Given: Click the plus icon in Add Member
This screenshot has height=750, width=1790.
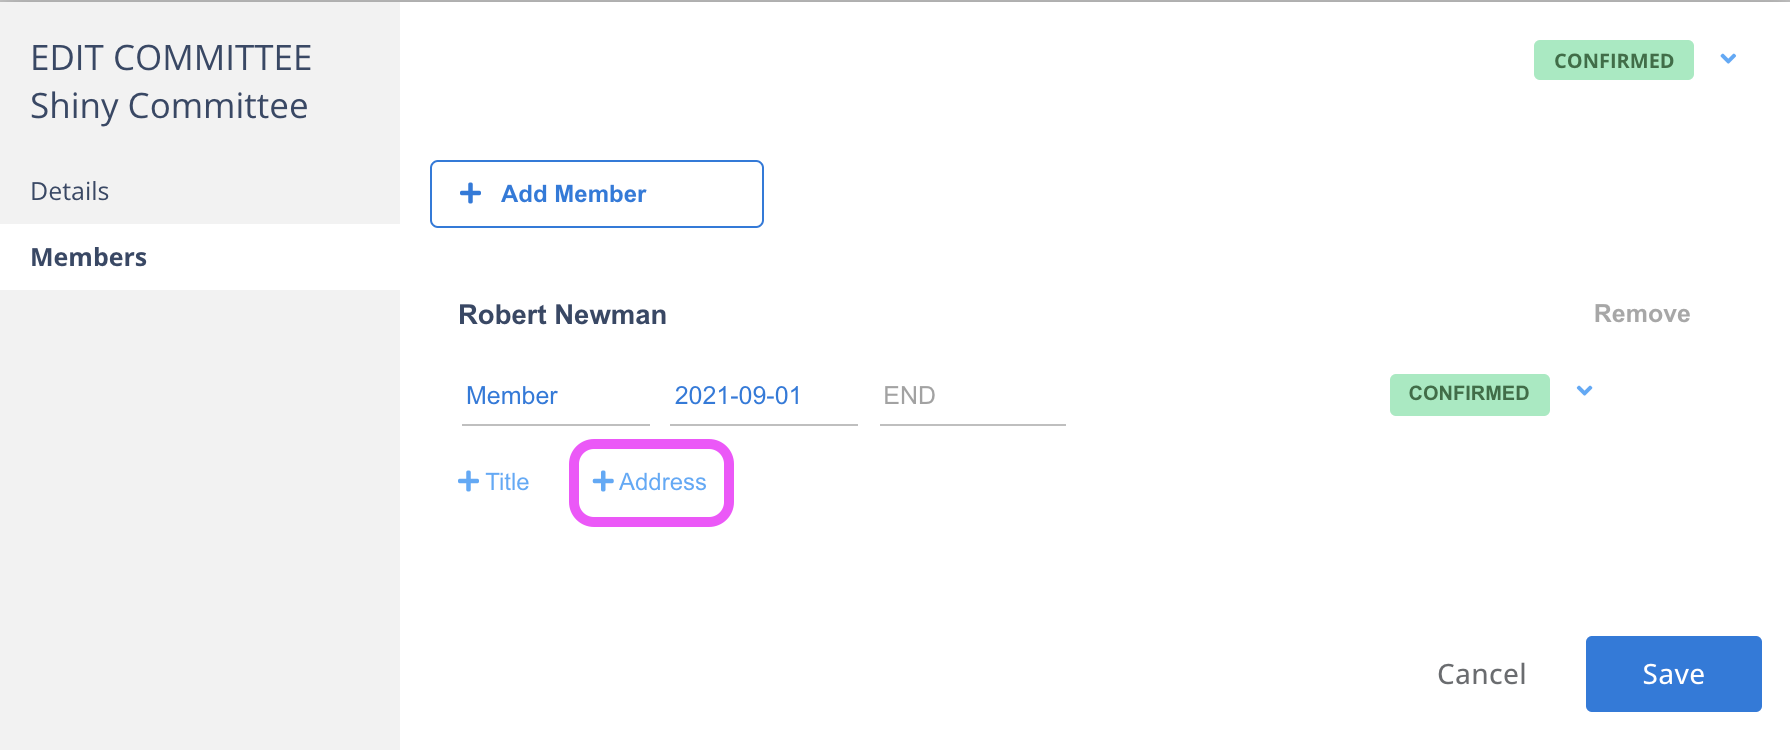Looking at the screenshot, I should point(470,194).
